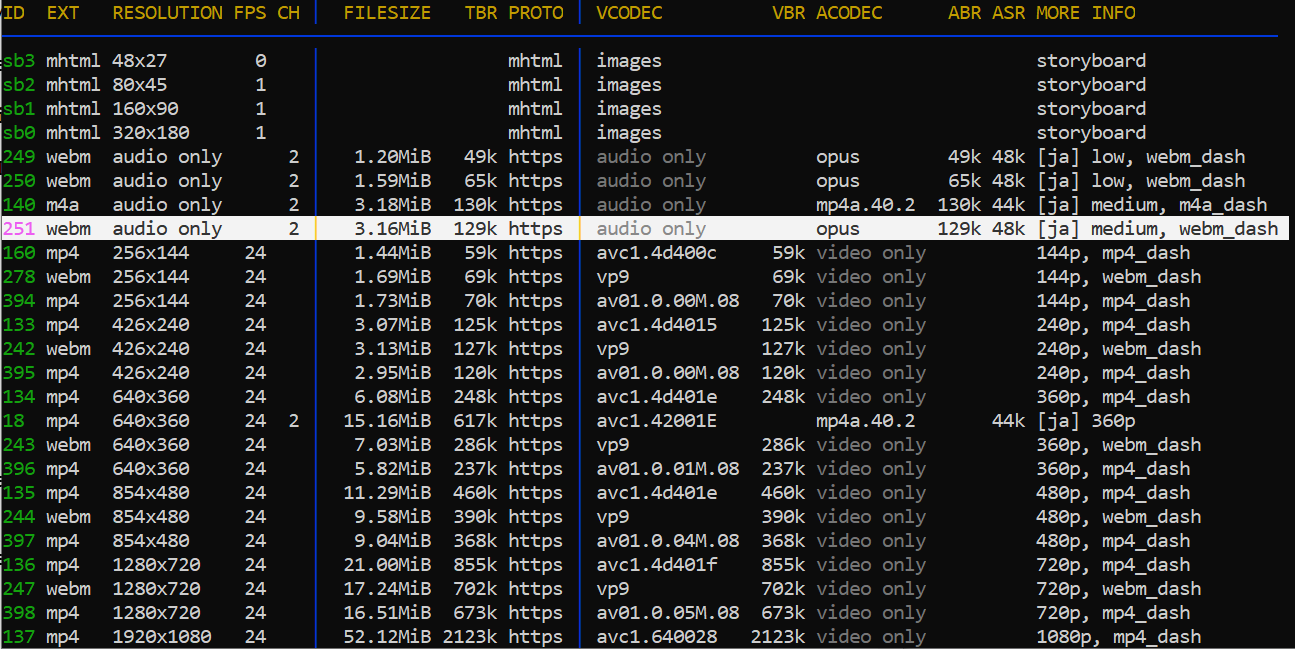Click the 617k TBR value
Image resolution: width=1295 pixels, height=649 pixels.
[476, 421]
